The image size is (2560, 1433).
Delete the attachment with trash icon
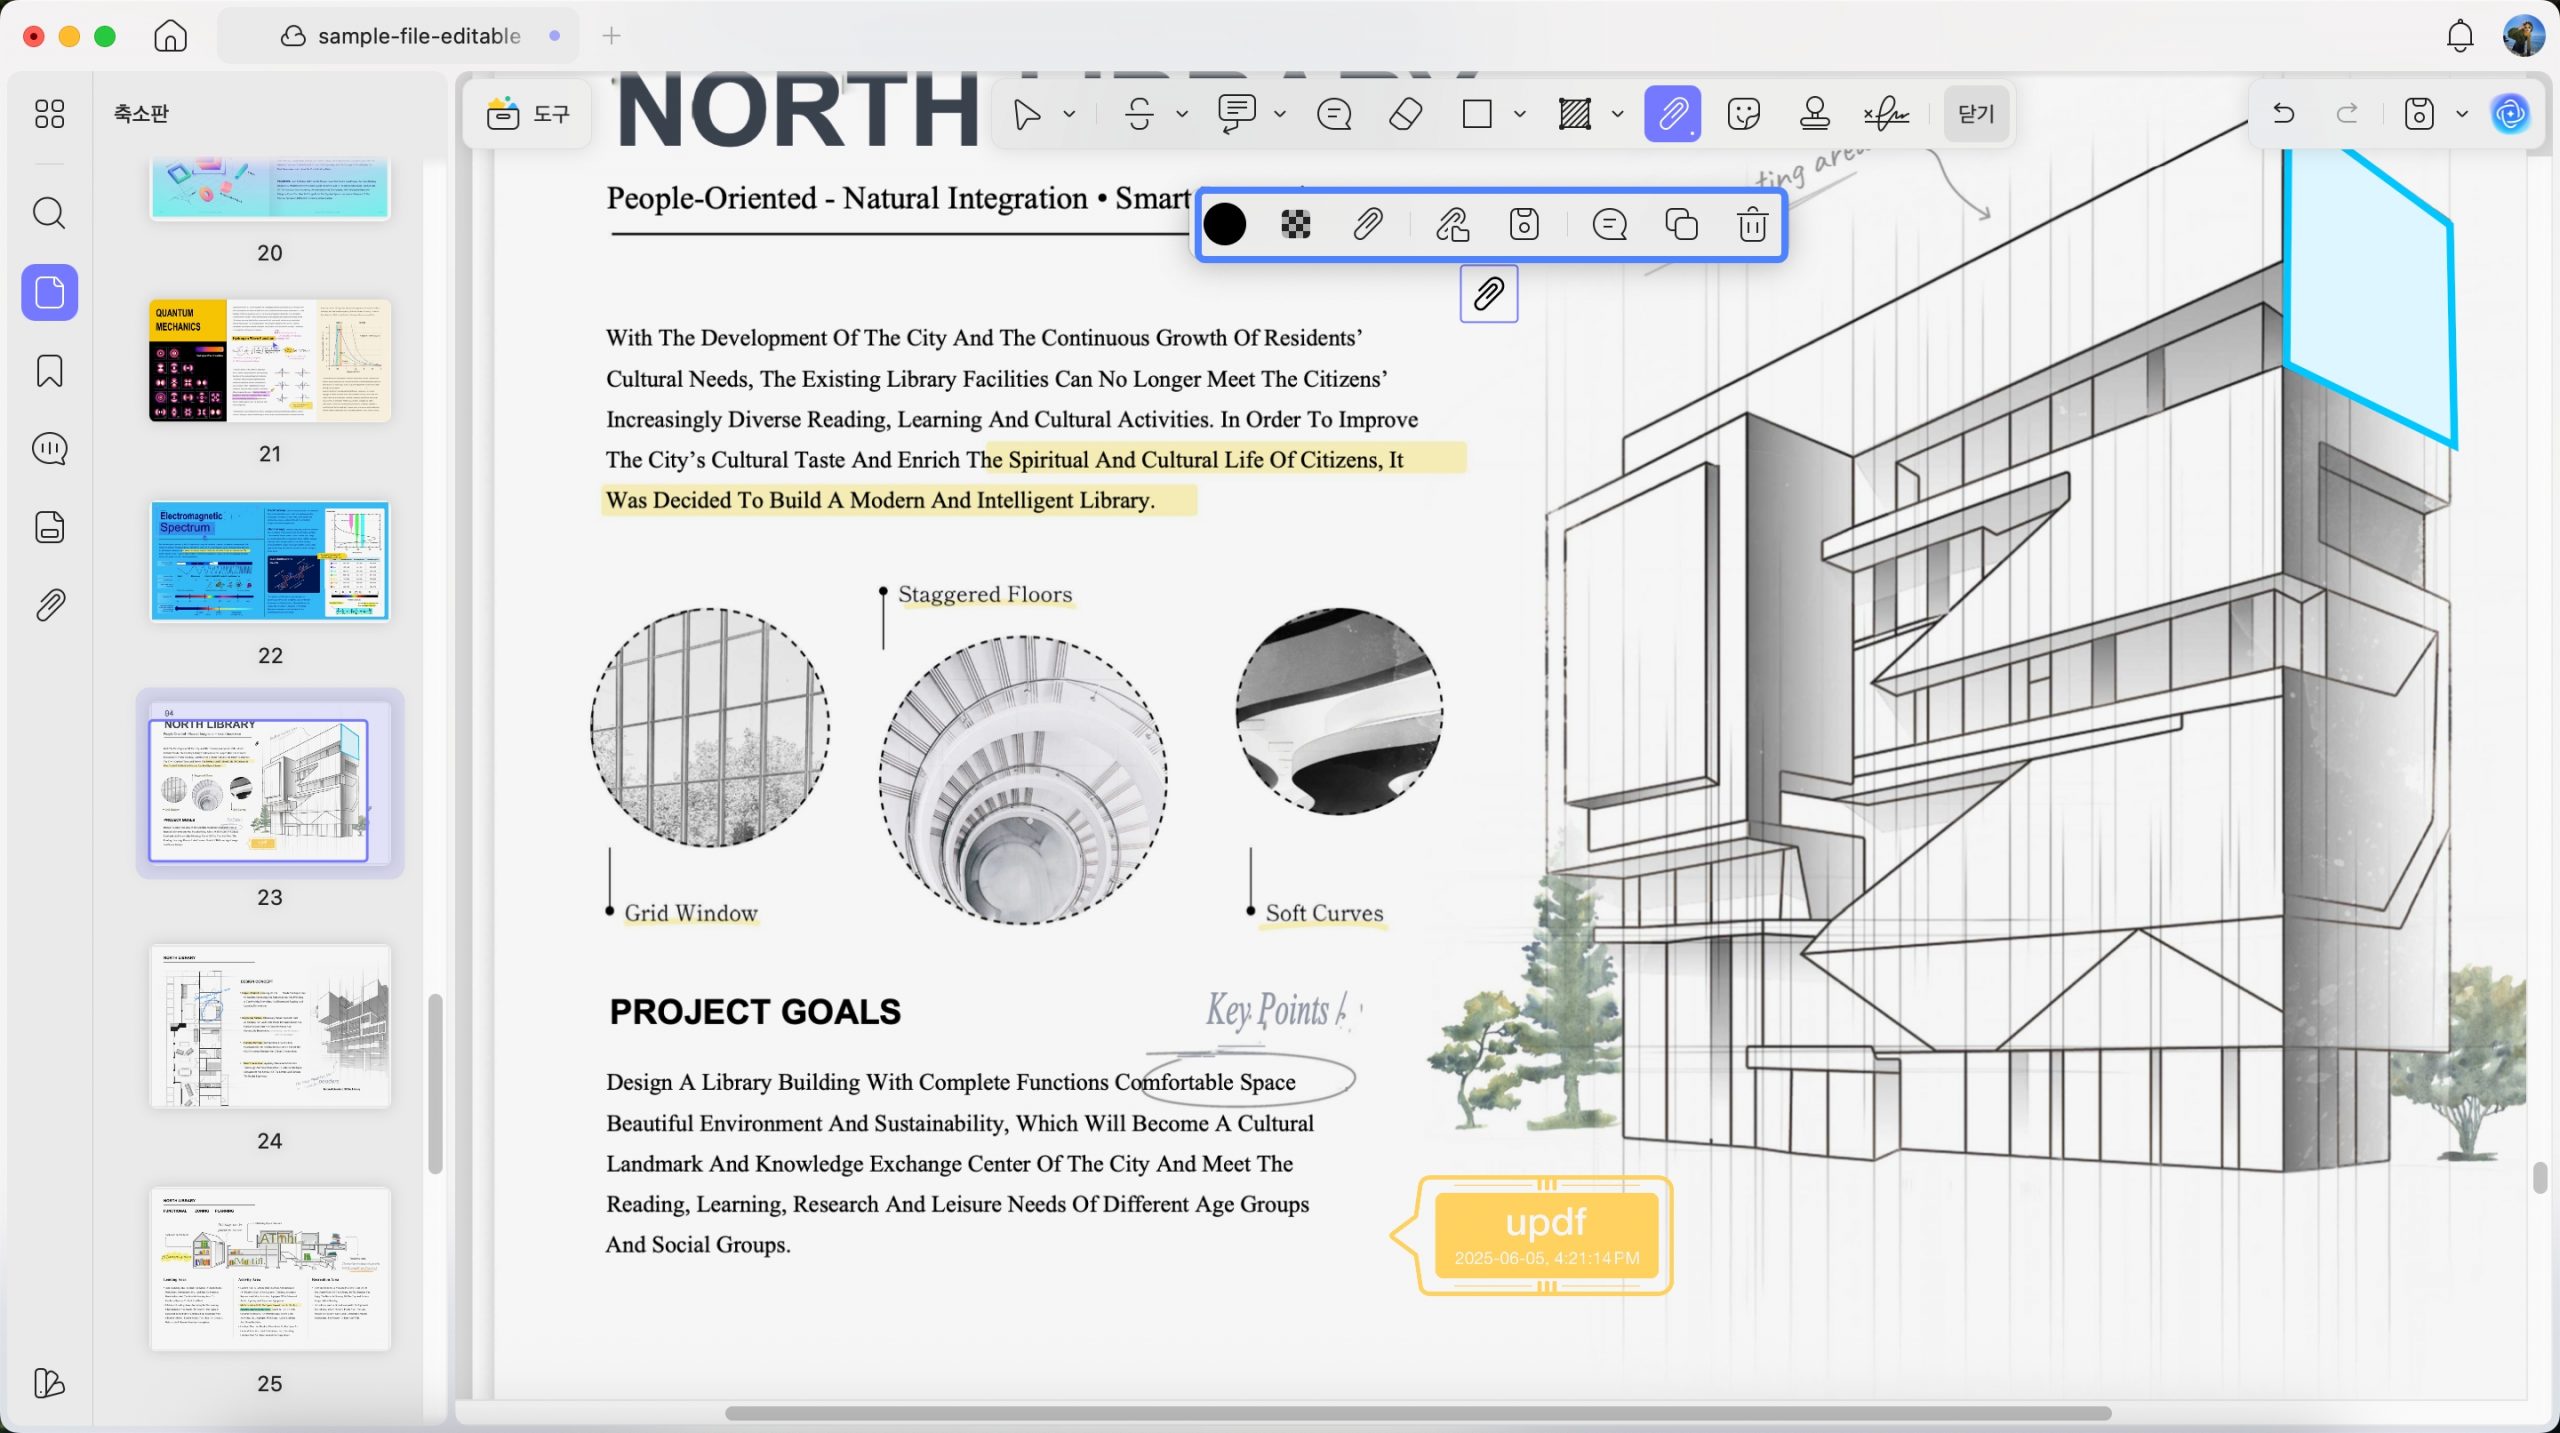tap(1752, 224)
